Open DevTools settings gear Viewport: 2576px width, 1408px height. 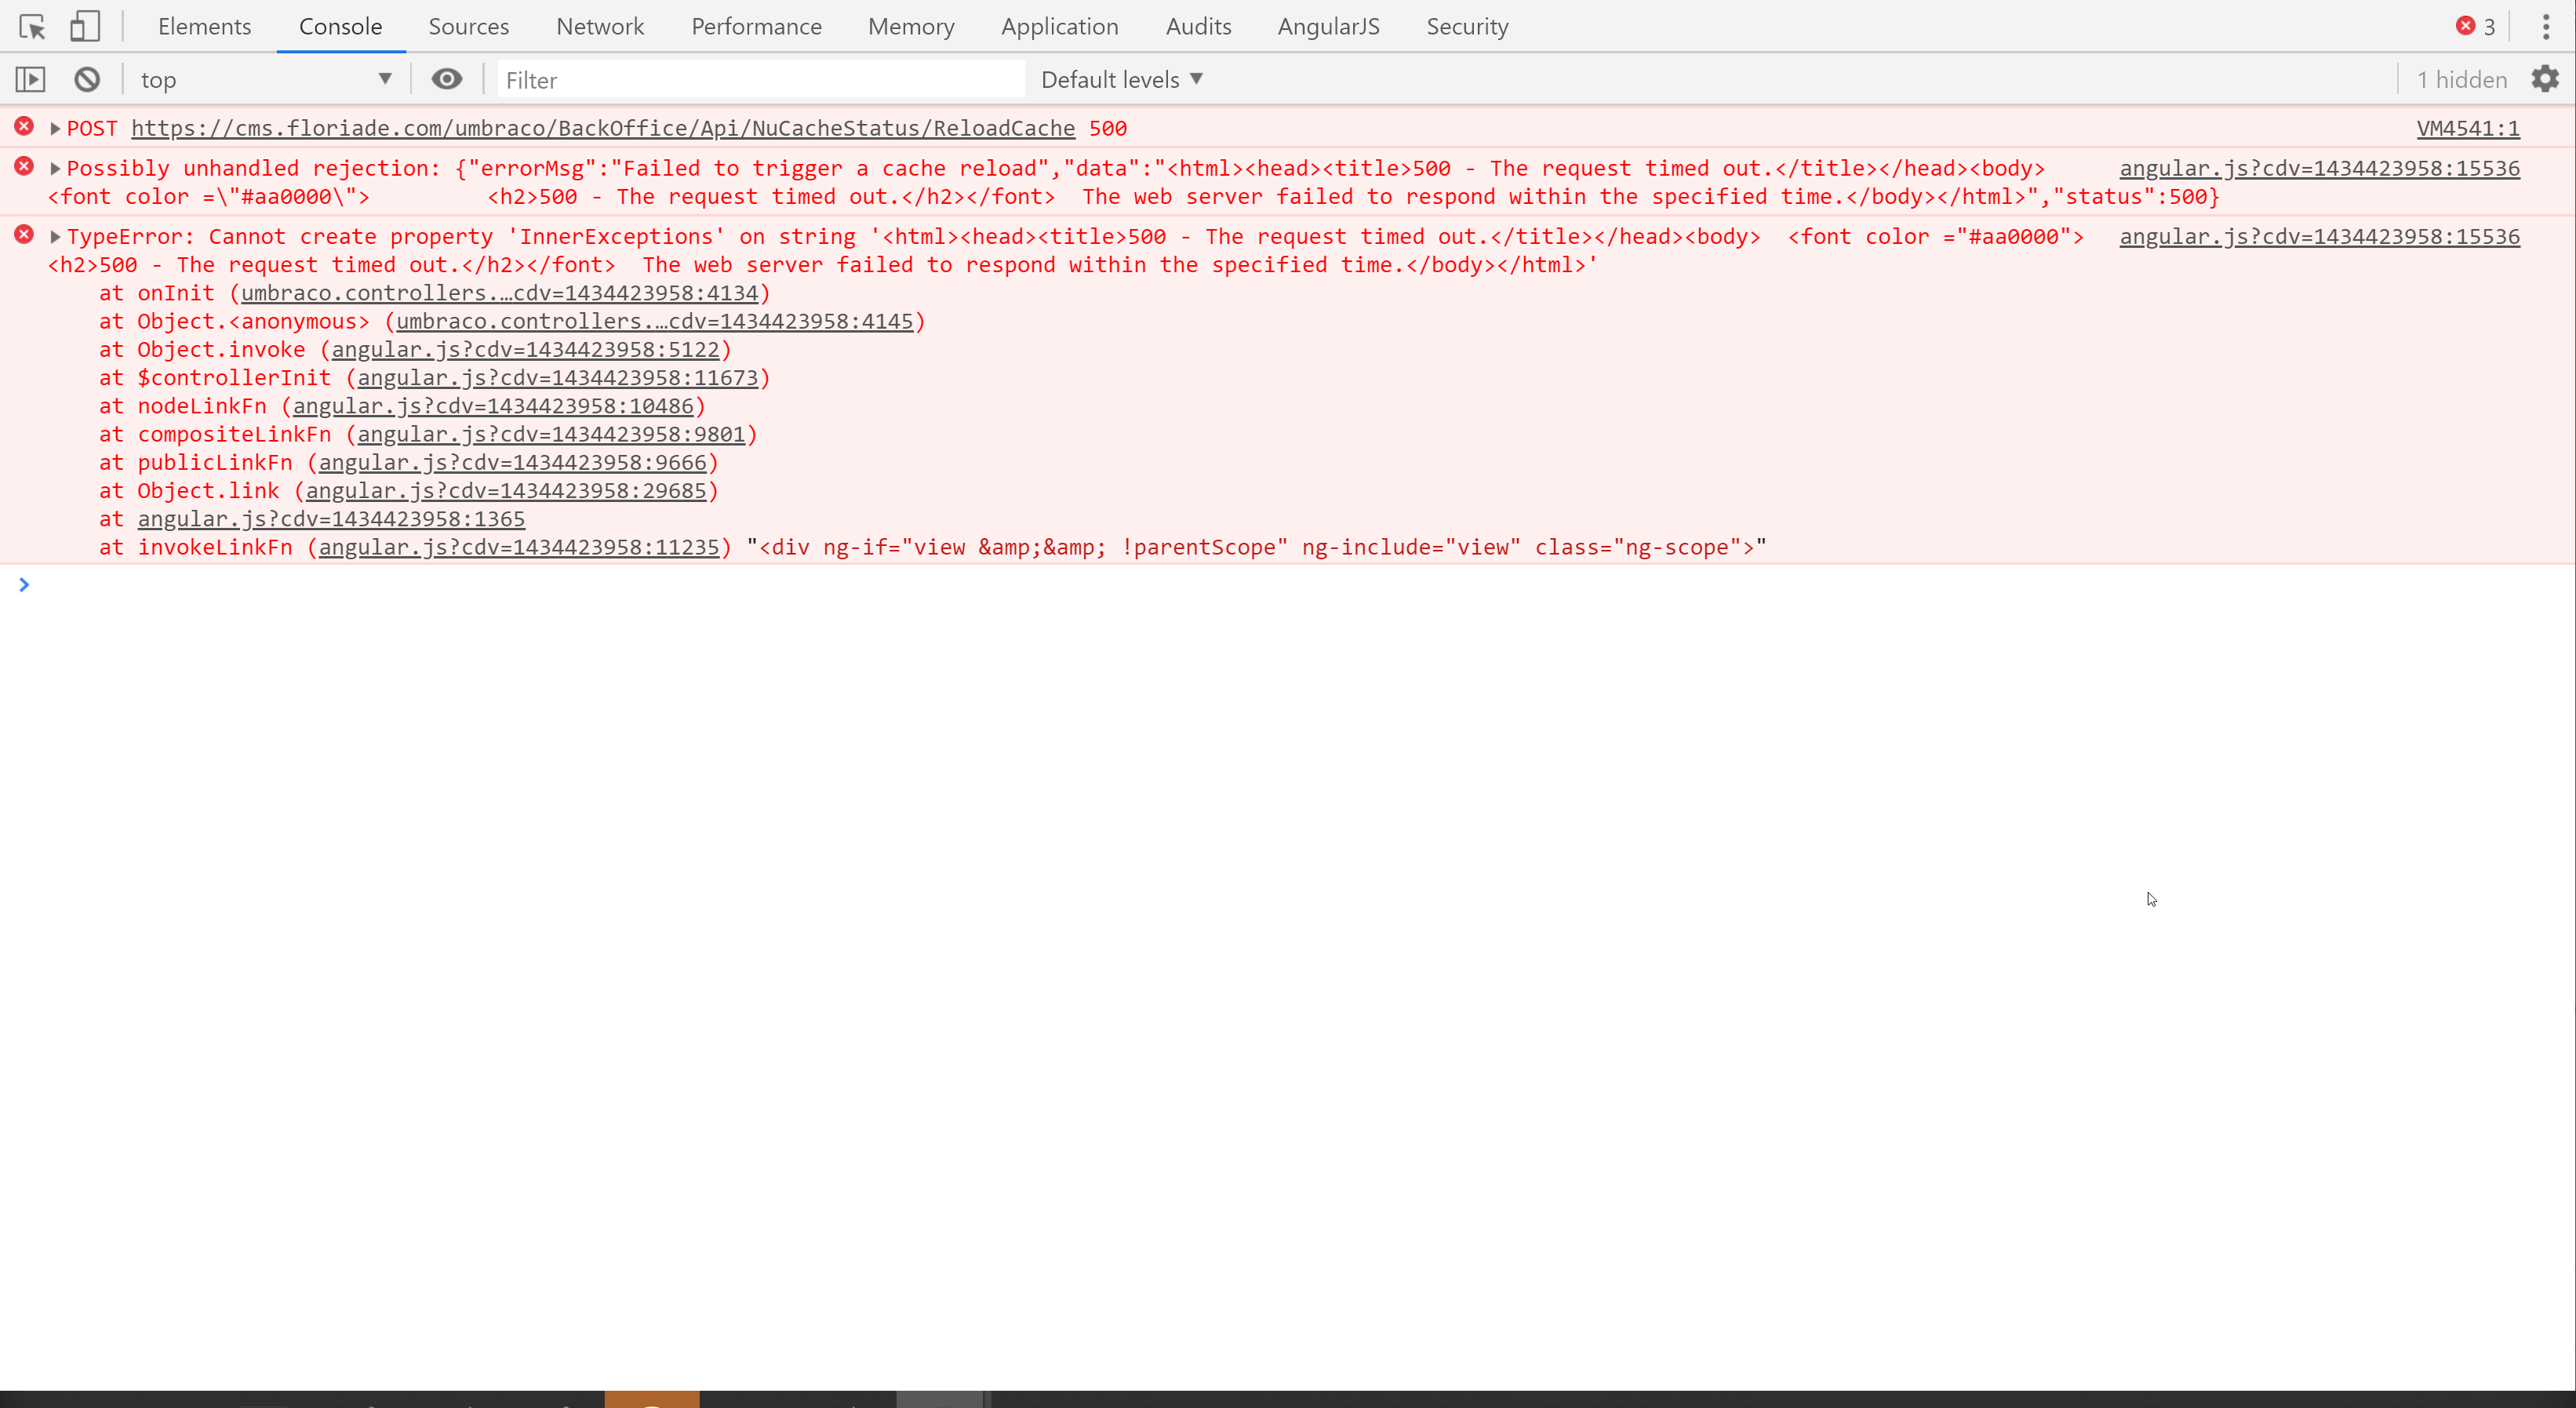click(2546, 79)
